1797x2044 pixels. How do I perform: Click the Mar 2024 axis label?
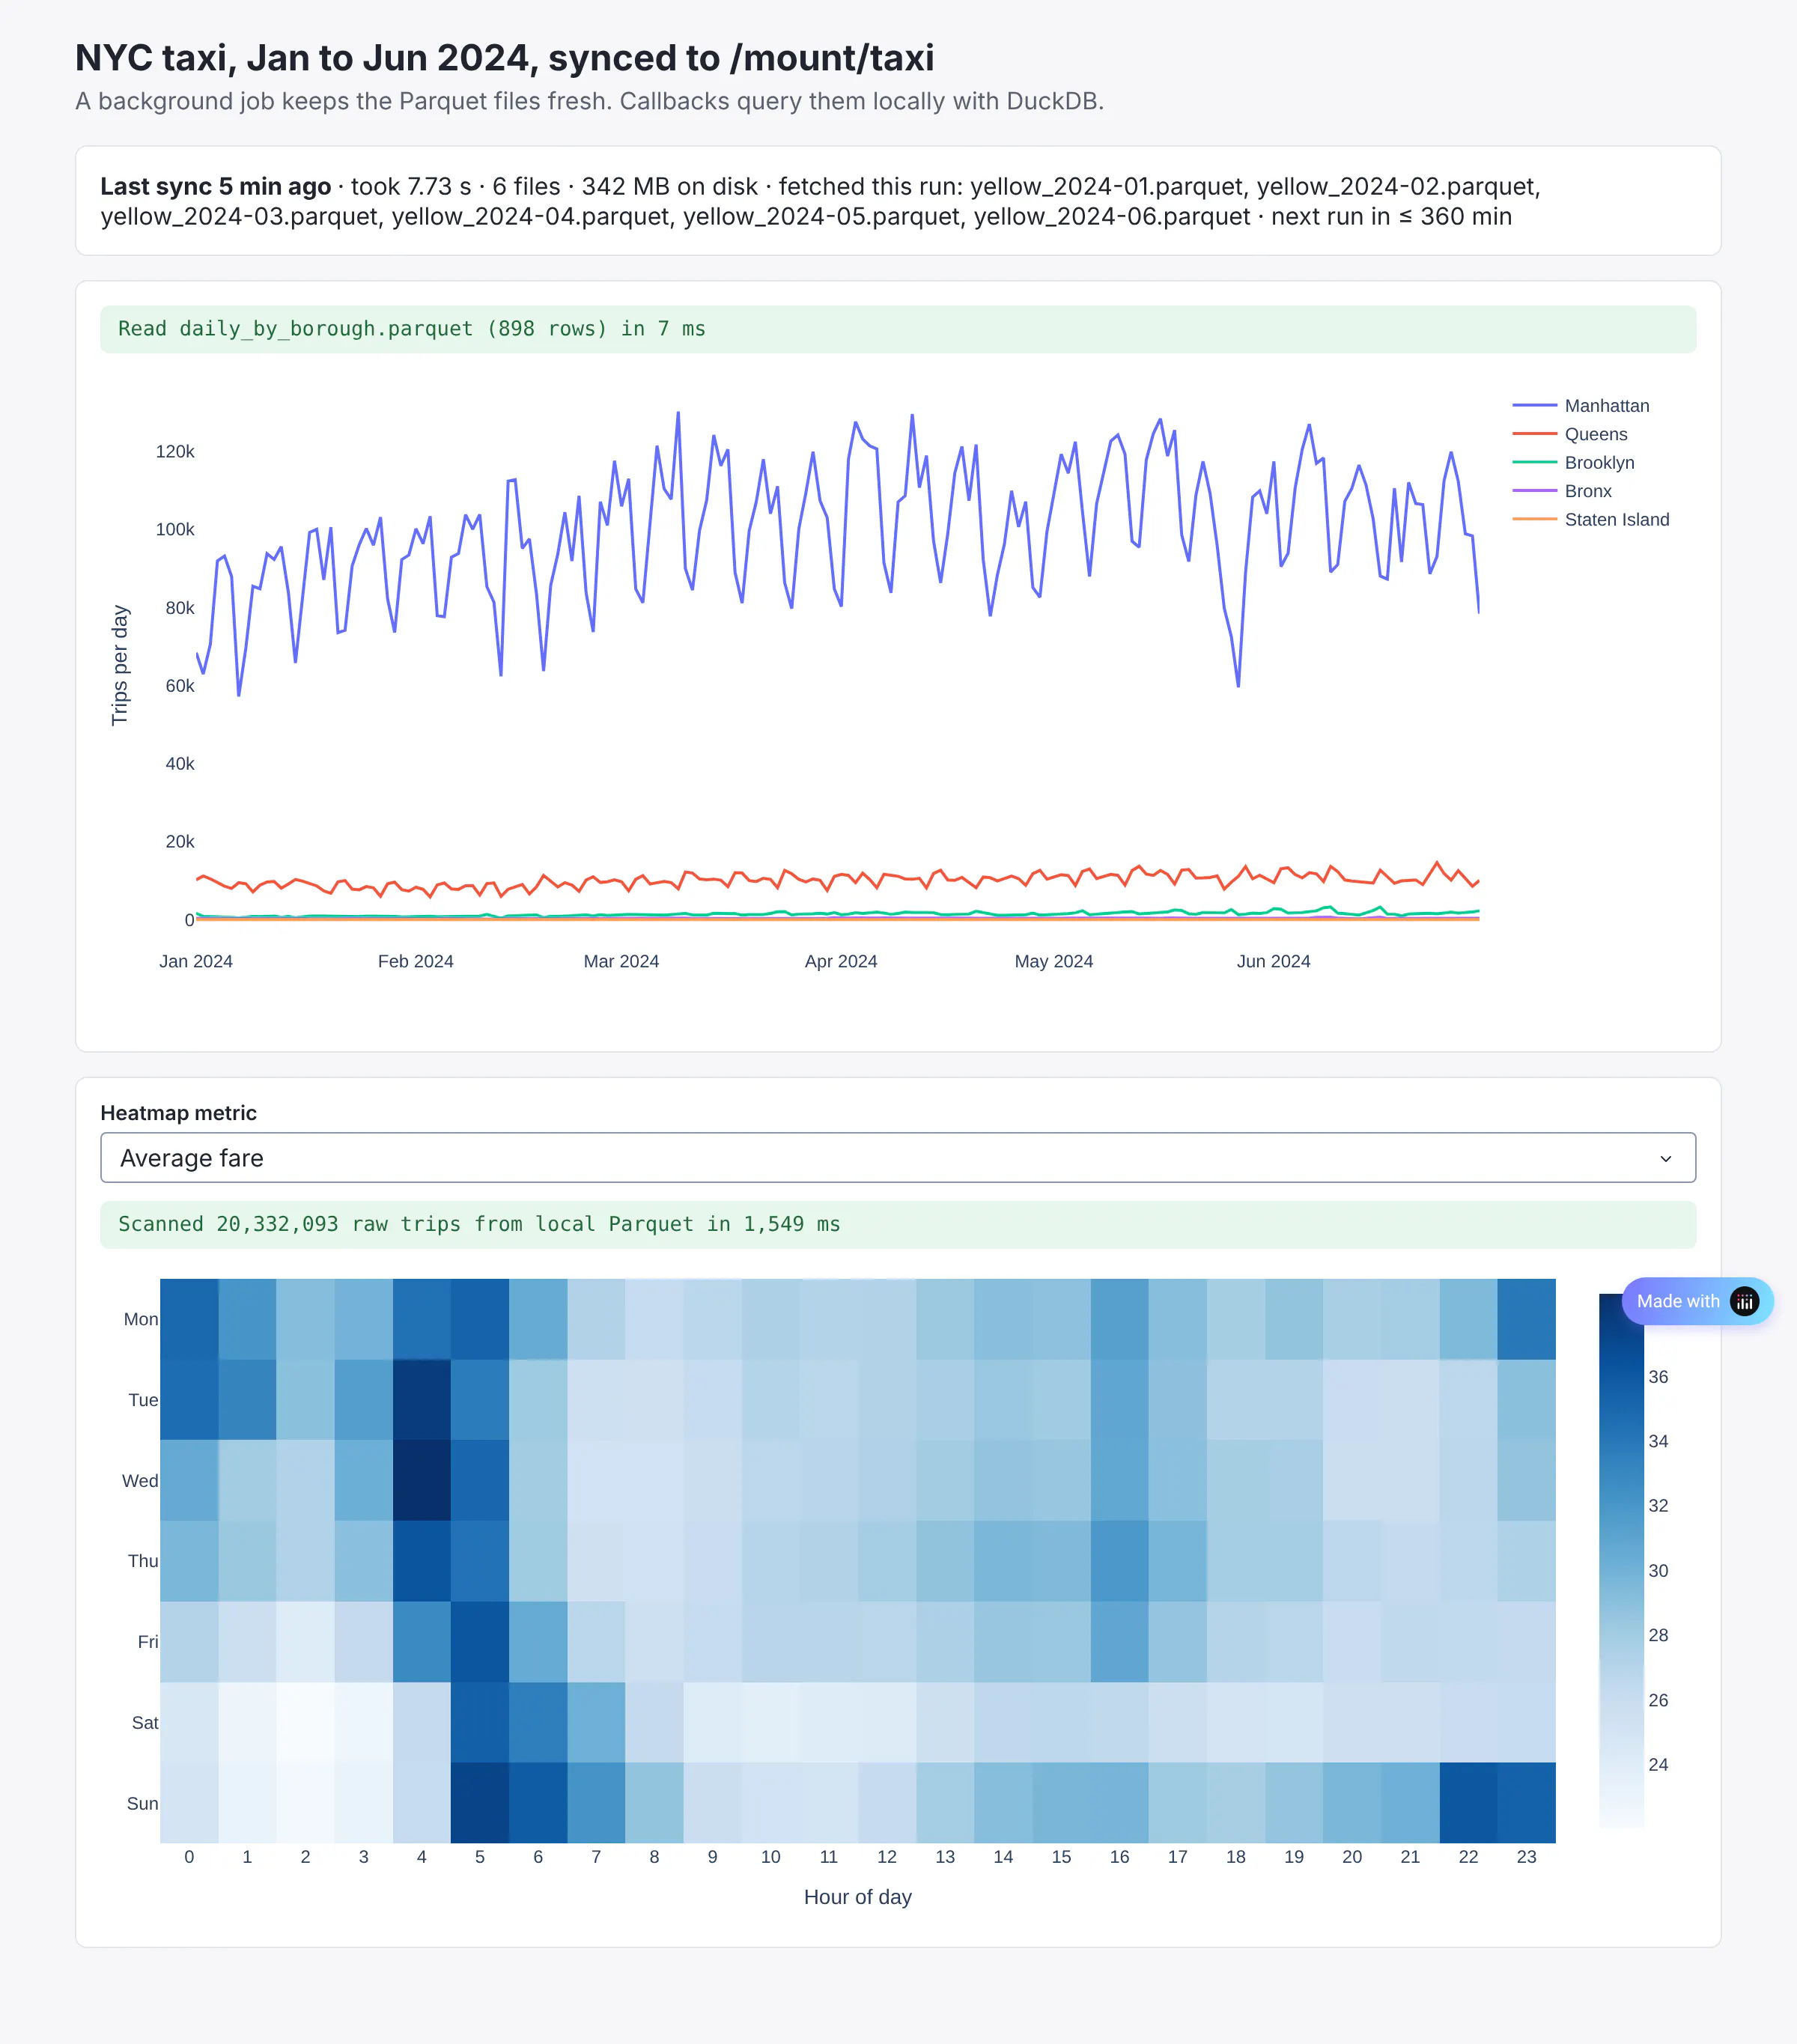[x=621, y=961]
